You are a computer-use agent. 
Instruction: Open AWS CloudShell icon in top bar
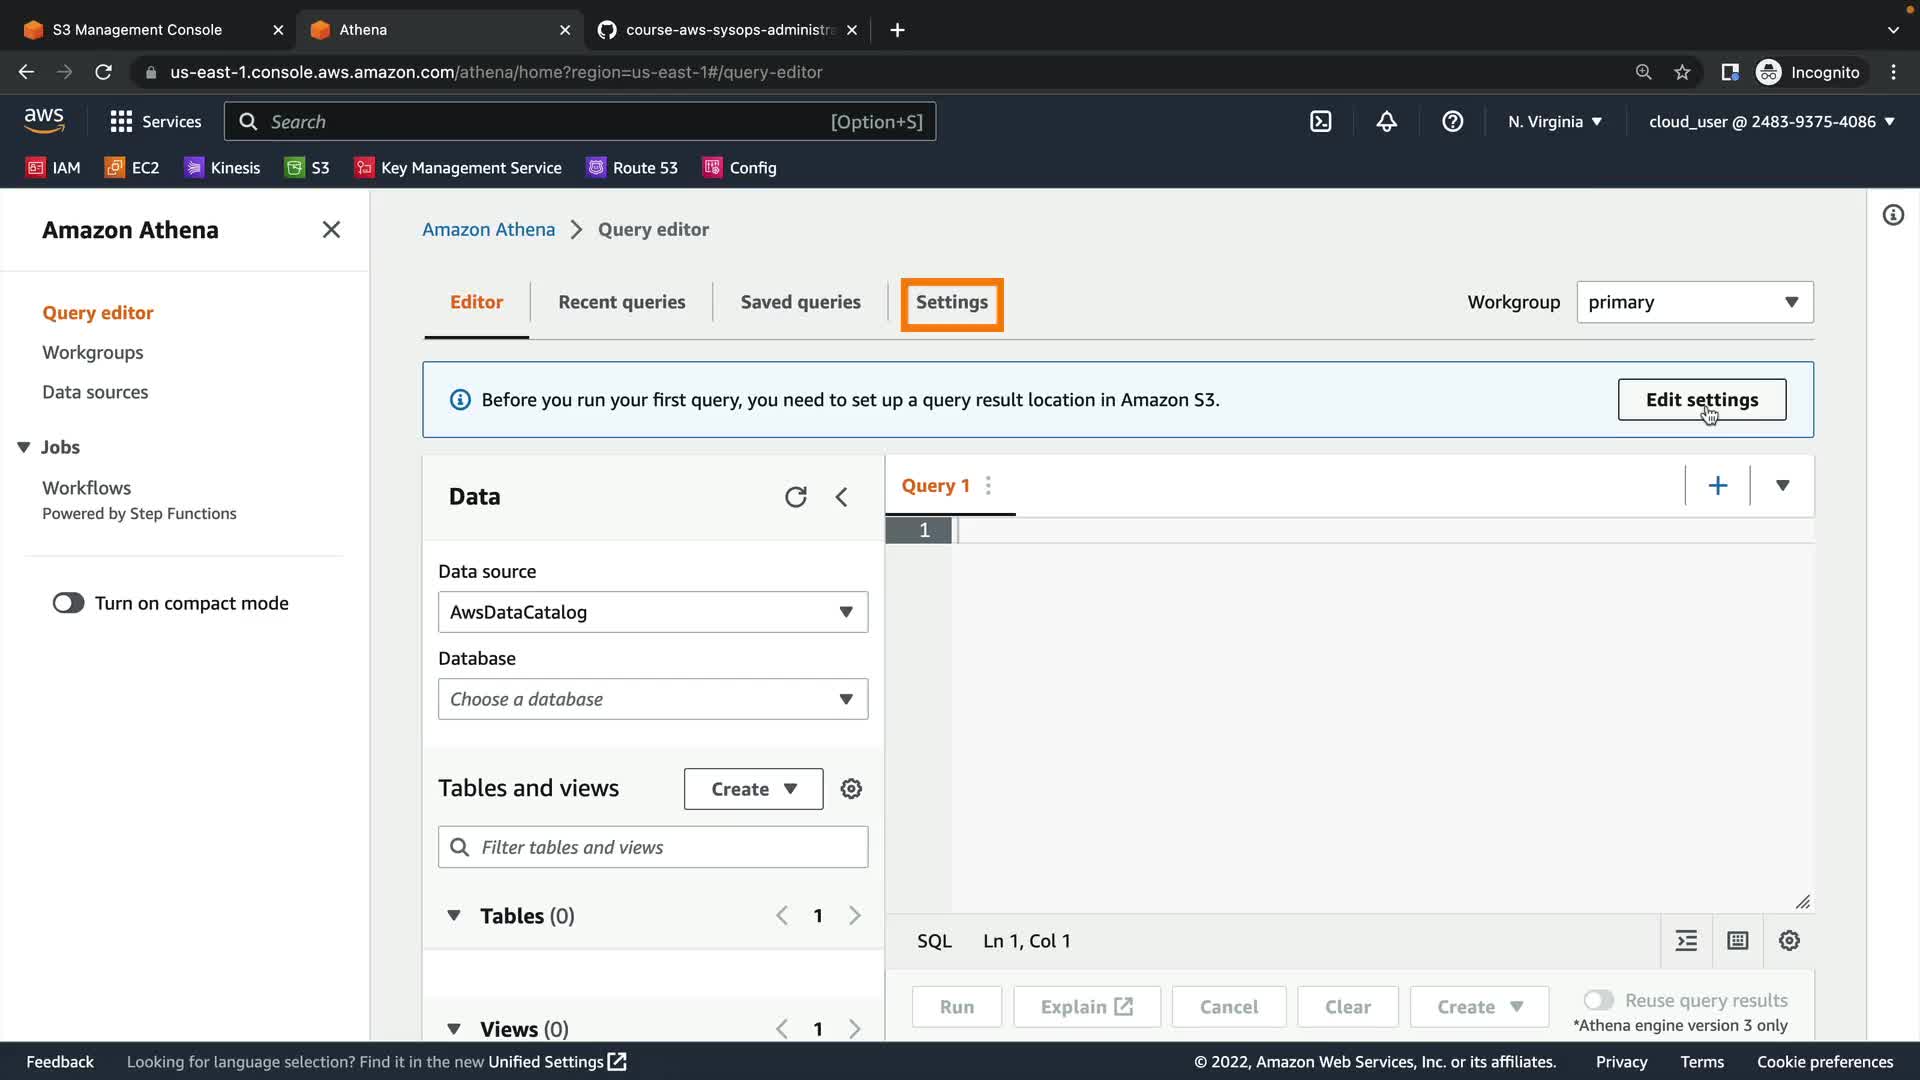1320,122
